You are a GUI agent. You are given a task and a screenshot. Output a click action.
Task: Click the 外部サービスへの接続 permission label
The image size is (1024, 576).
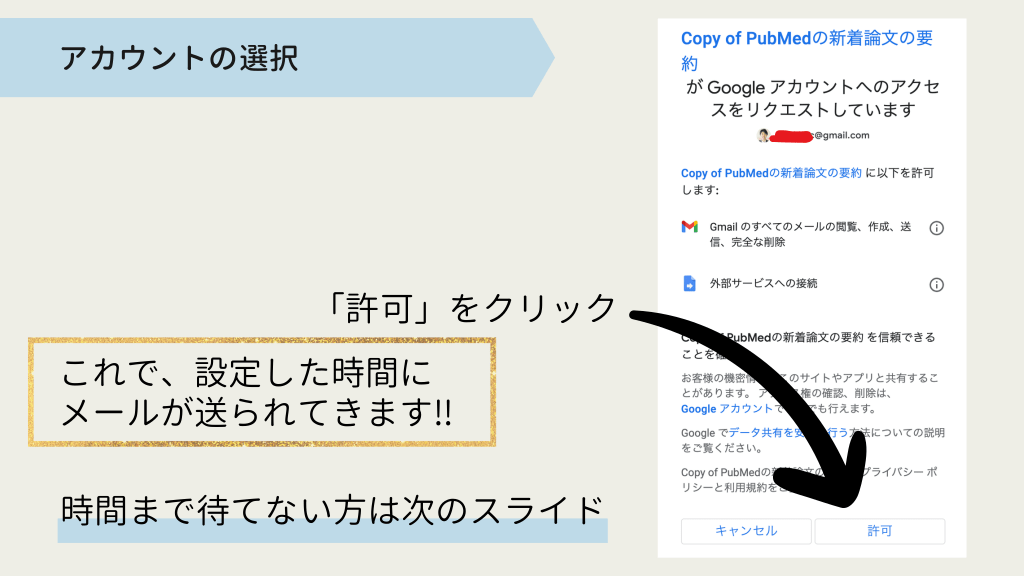coord(763,284)
